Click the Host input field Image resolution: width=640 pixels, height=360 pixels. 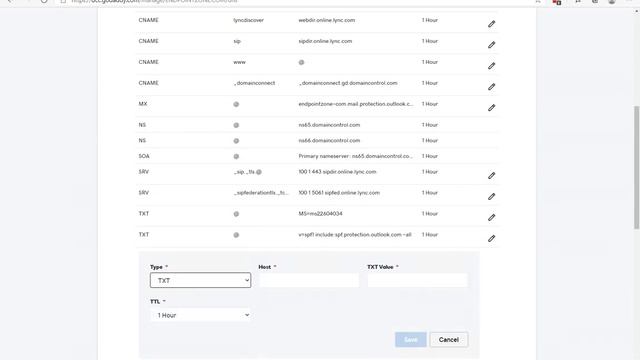(x=309, y=280)
